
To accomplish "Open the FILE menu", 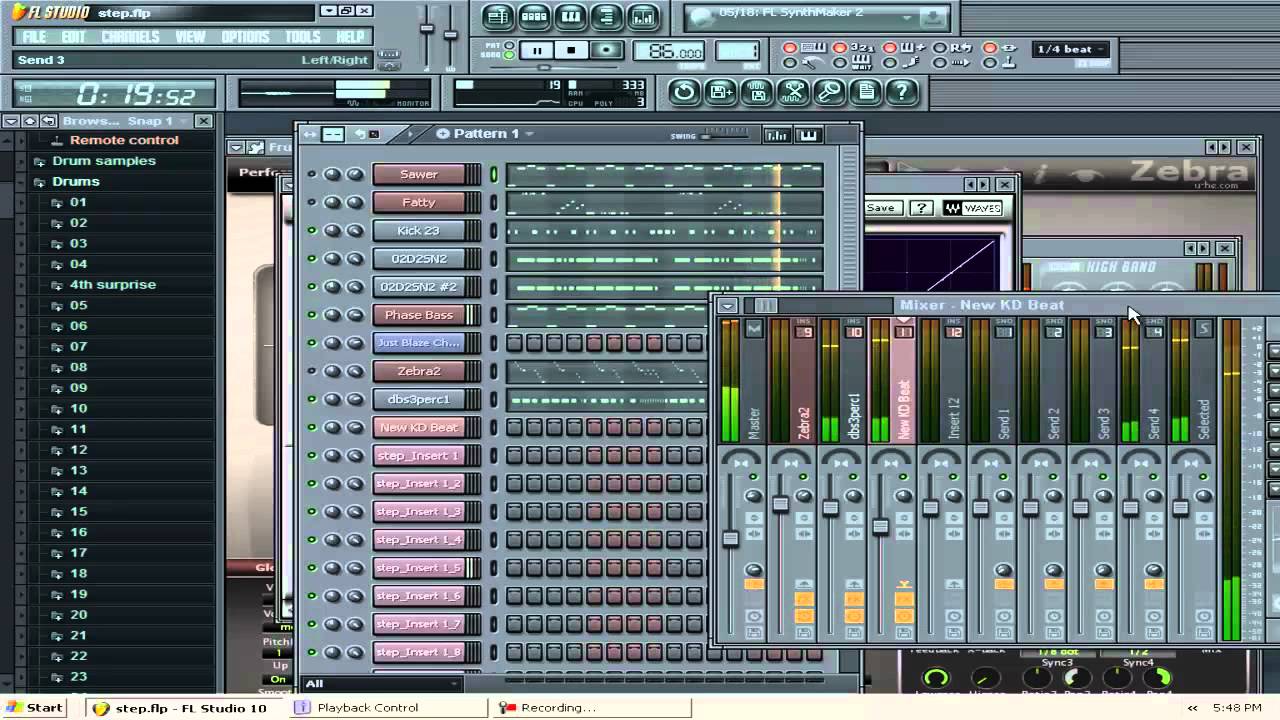I will [35, 37].
